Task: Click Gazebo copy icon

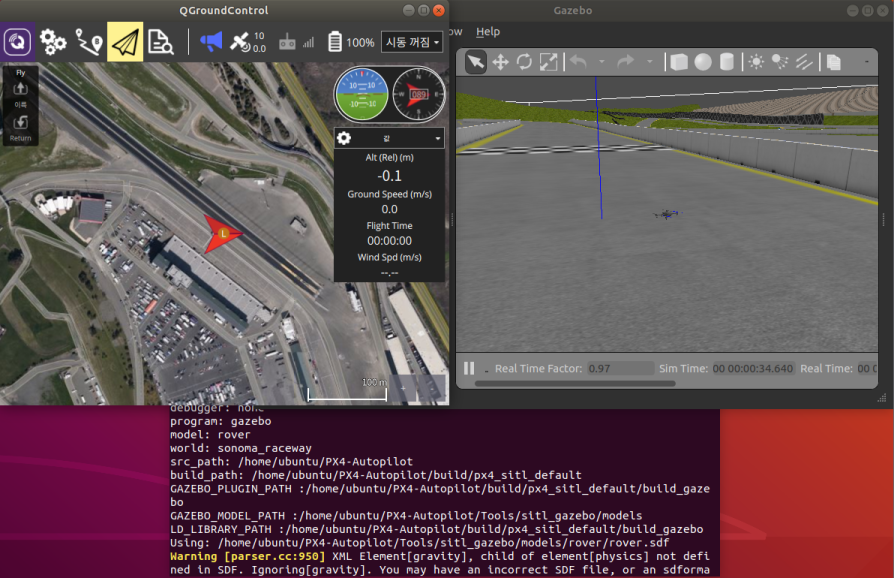Action: coord(834,62)
